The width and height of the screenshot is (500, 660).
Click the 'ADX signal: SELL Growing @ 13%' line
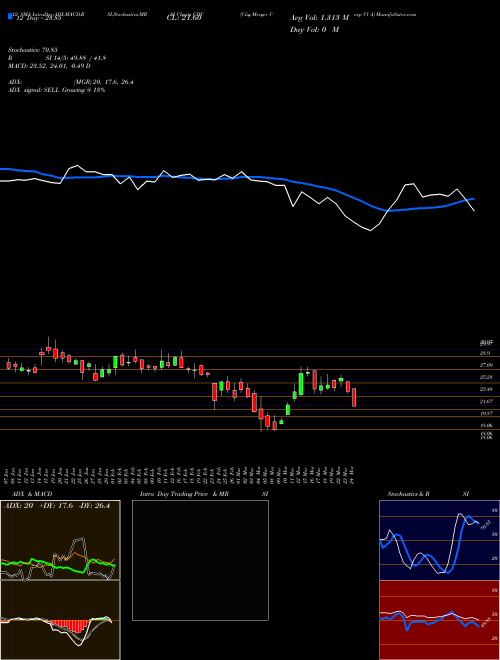coord(56,90)
